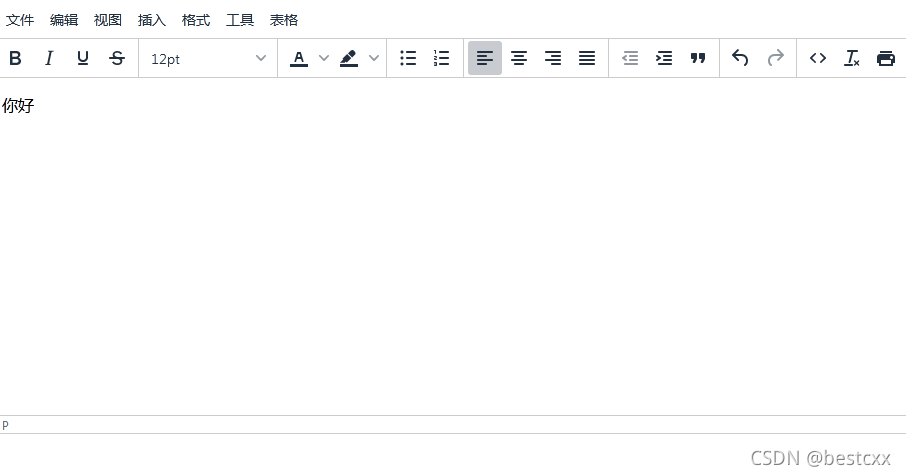
Task: Increase paragraph indent
Action: point(664,58)
